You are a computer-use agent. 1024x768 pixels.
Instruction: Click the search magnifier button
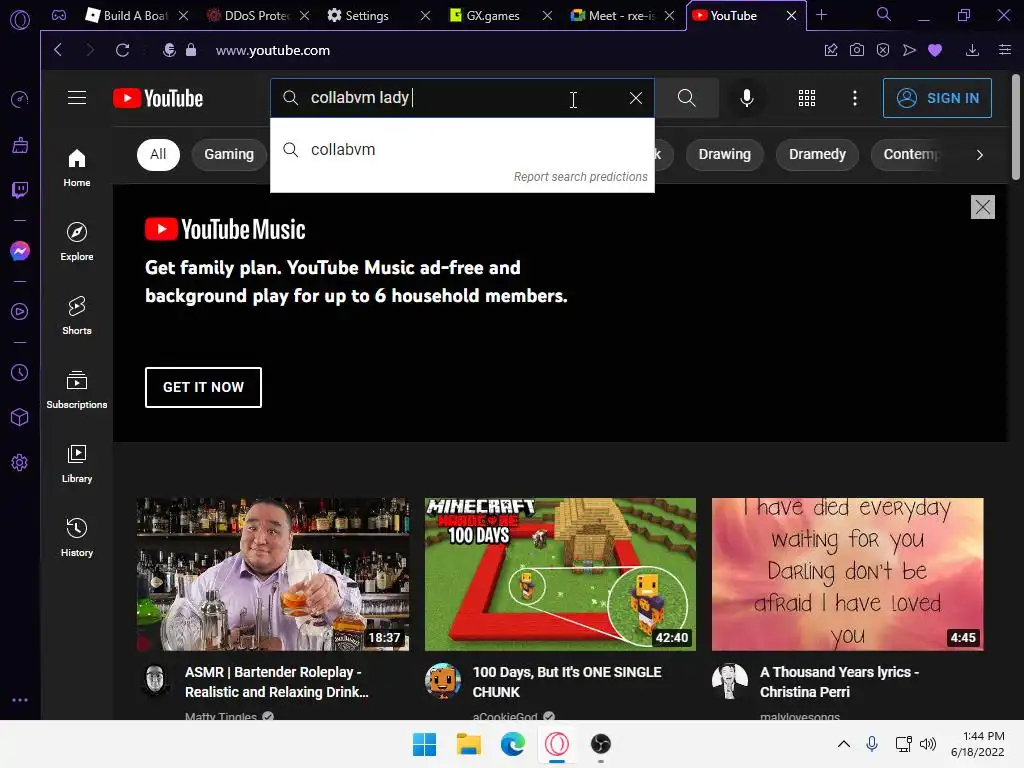click(686, 98)
